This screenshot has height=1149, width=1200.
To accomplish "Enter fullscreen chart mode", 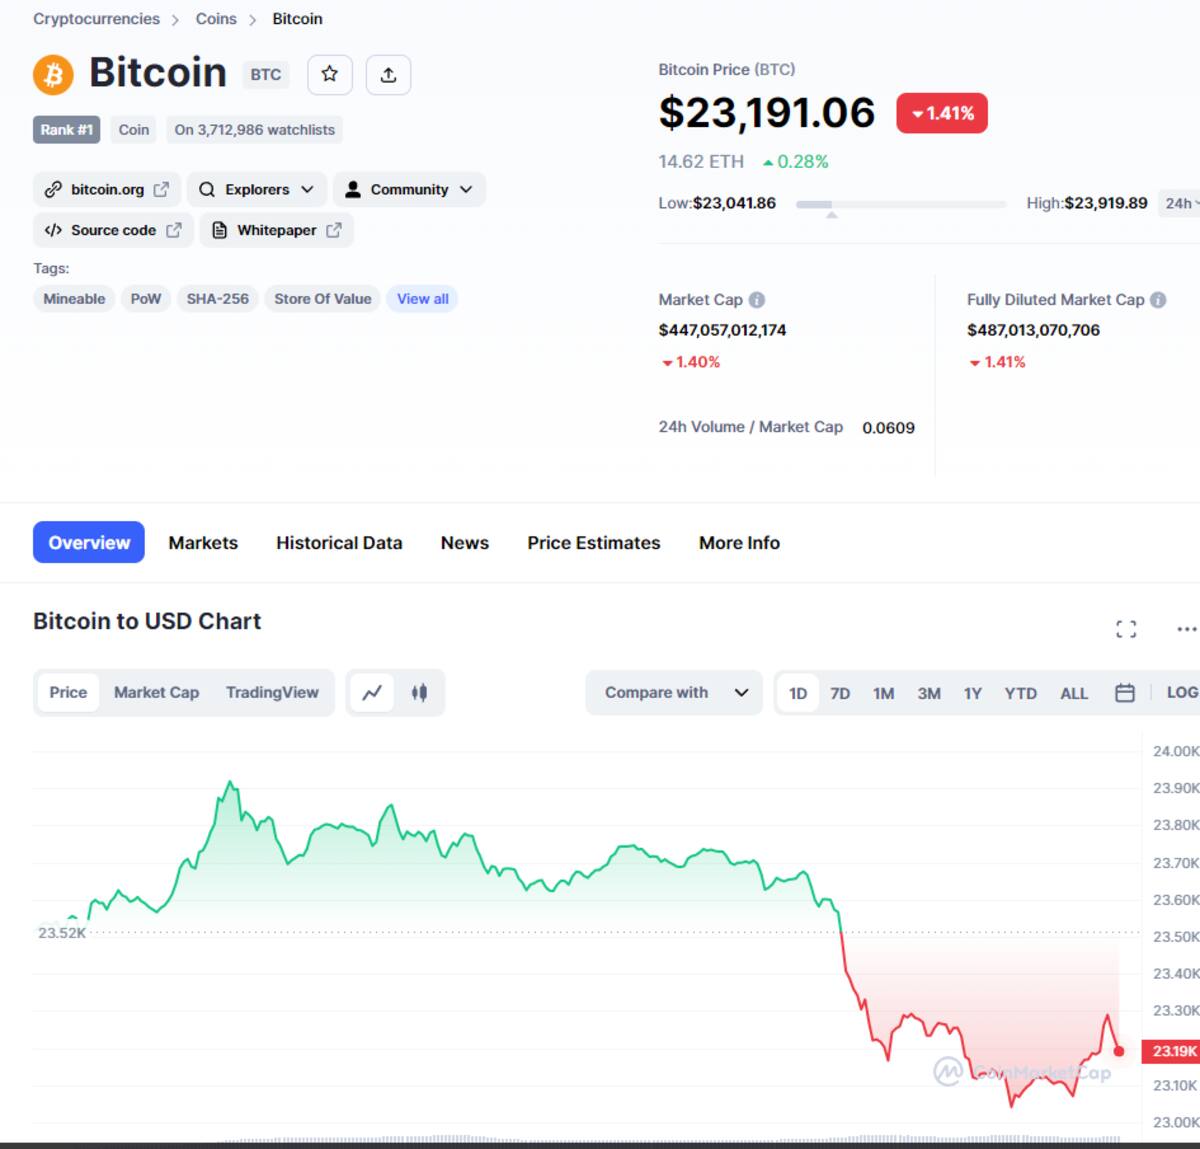I will (x=1126, y=629).
